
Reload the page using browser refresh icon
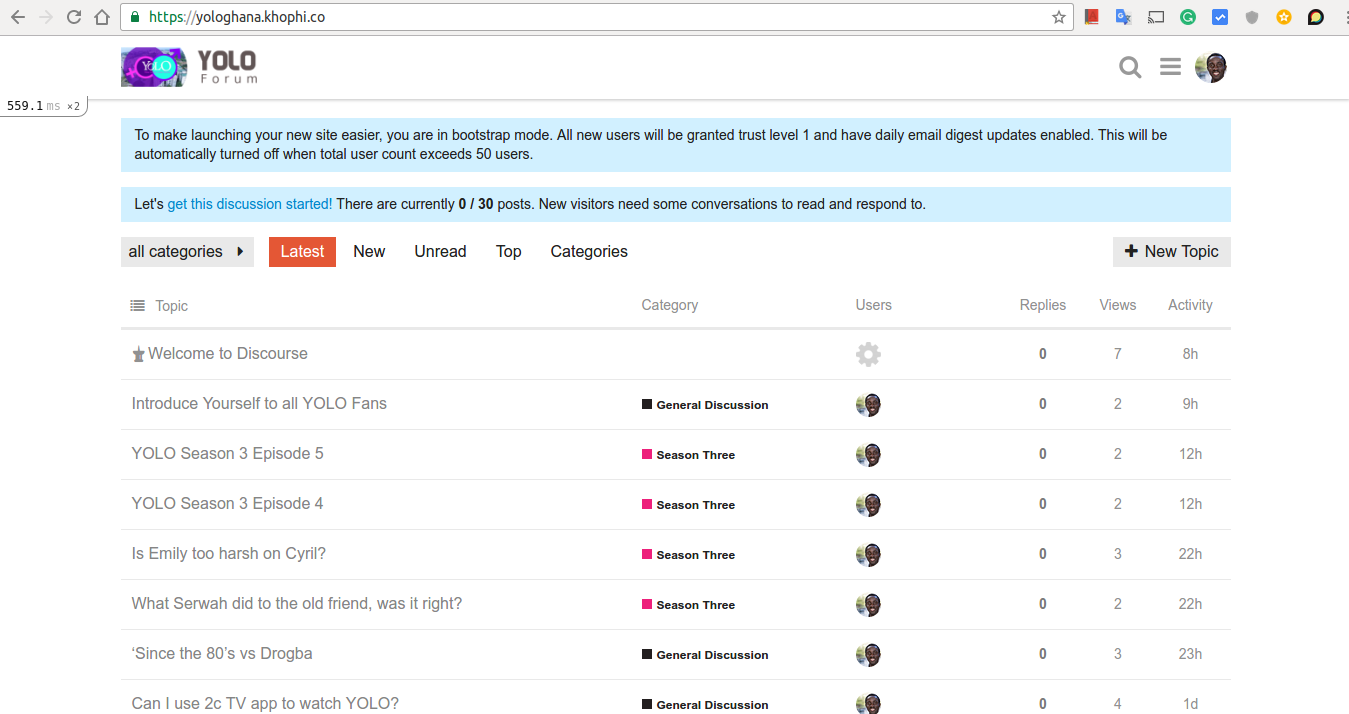[74, 17]
